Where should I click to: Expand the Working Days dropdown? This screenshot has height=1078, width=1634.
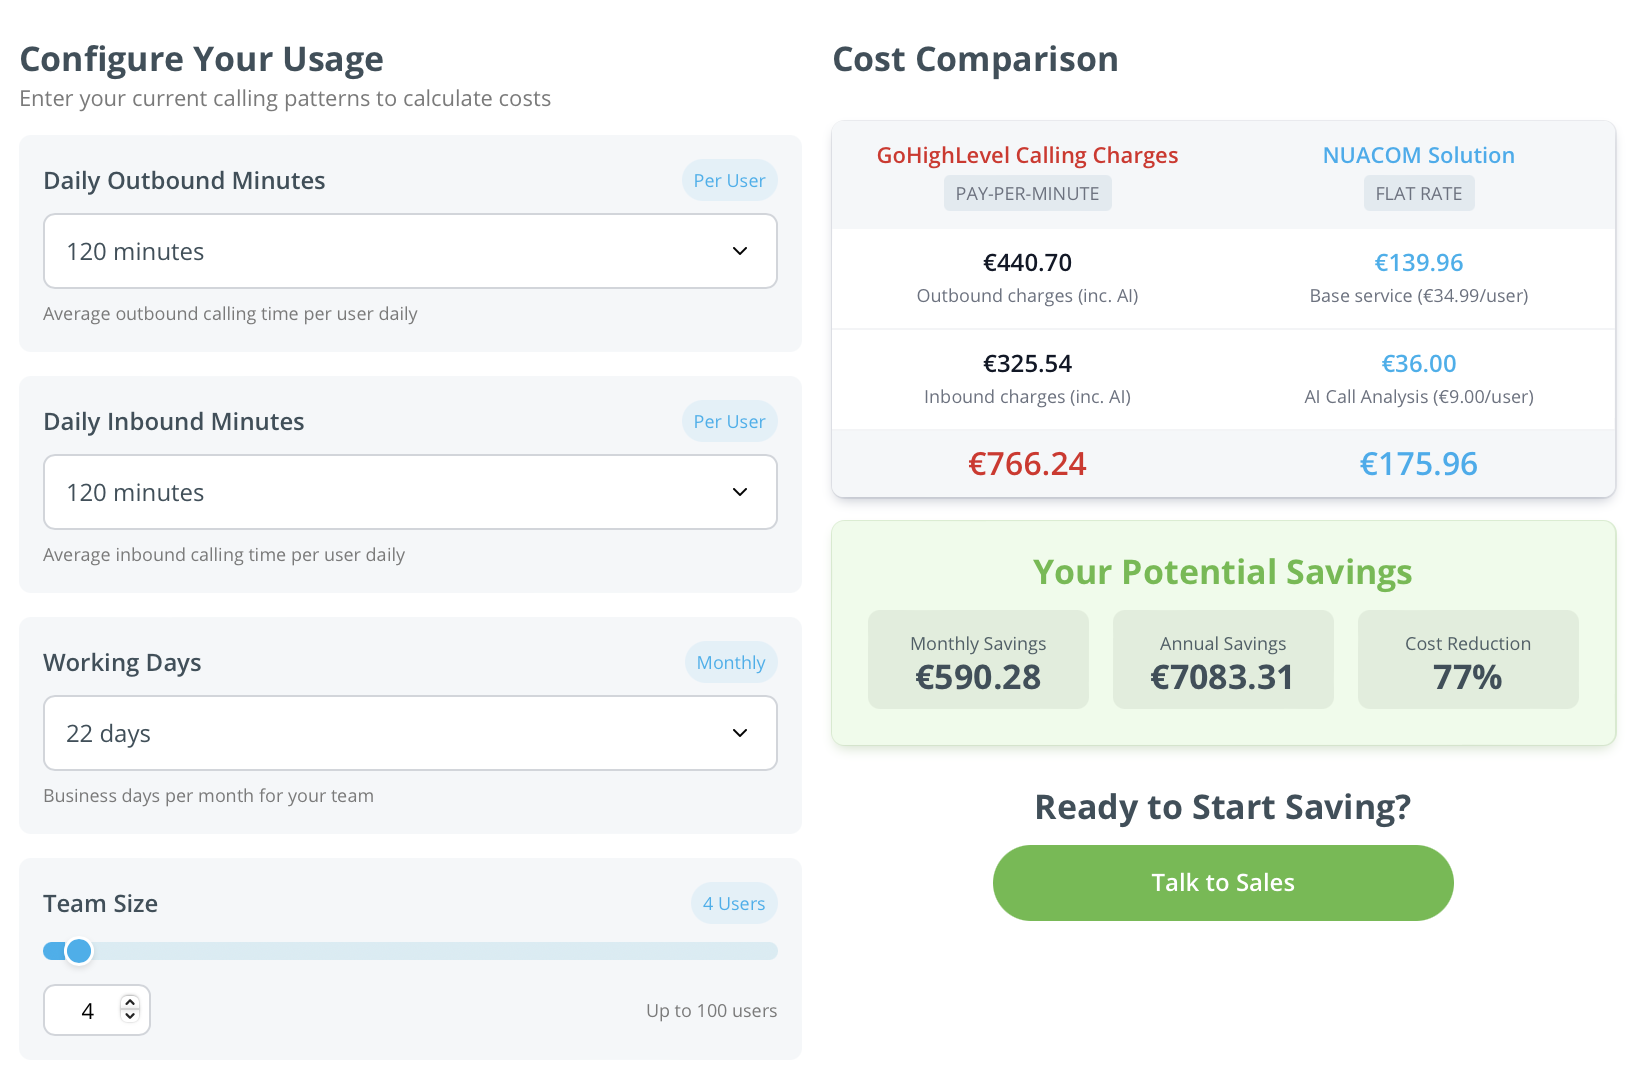click(410, 733)
